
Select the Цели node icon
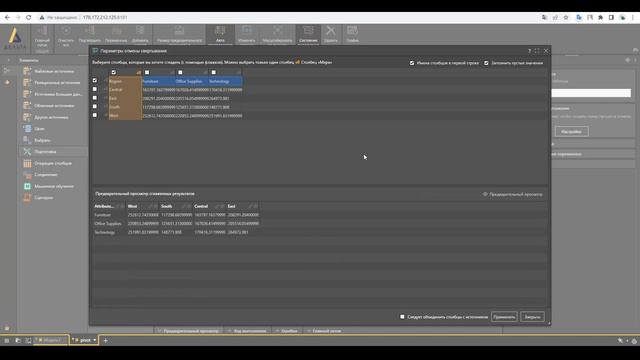(27, 129)
